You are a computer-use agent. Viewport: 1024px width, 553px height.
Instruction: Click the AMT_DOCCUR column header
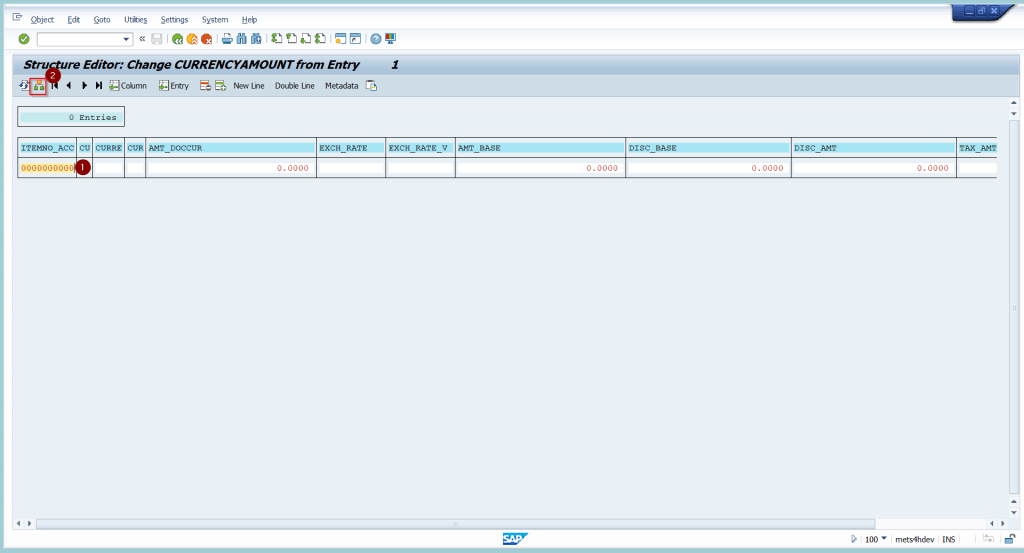pos(231,148)
